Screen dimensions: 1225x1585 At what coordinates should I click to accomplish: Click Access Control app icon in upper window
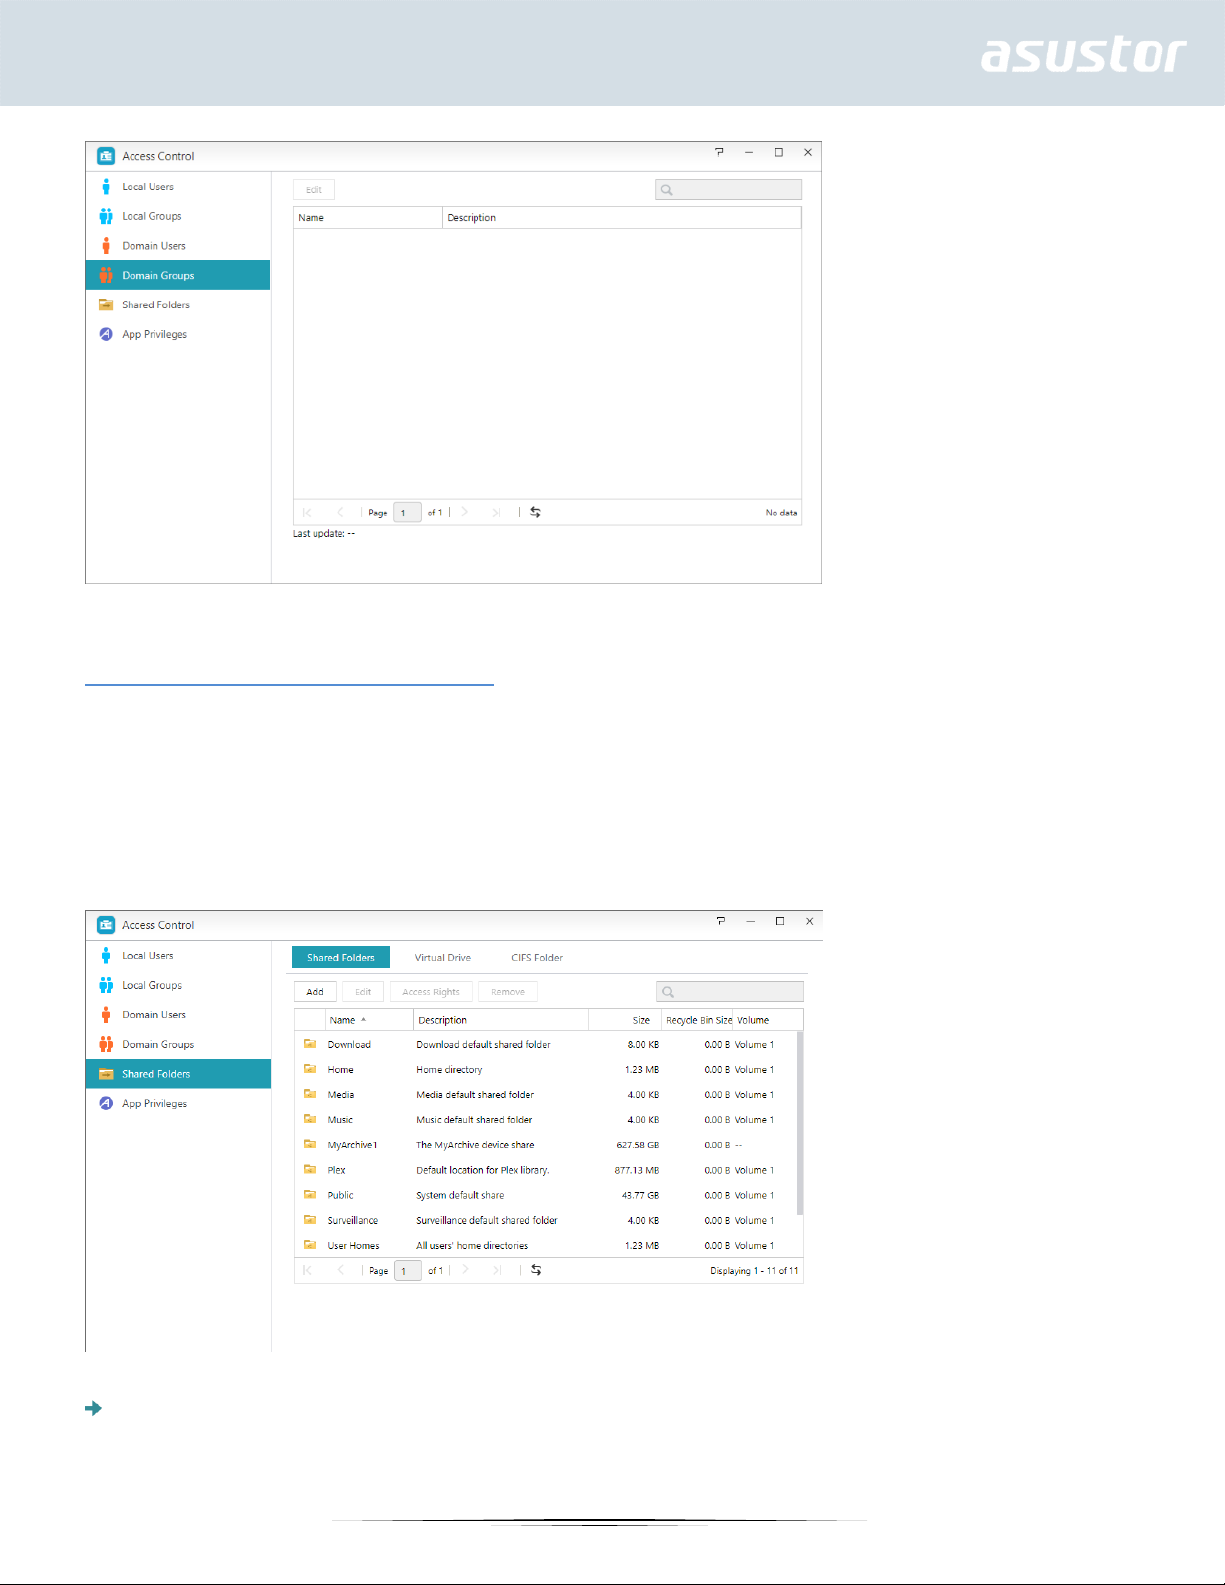tap(106, 156)
